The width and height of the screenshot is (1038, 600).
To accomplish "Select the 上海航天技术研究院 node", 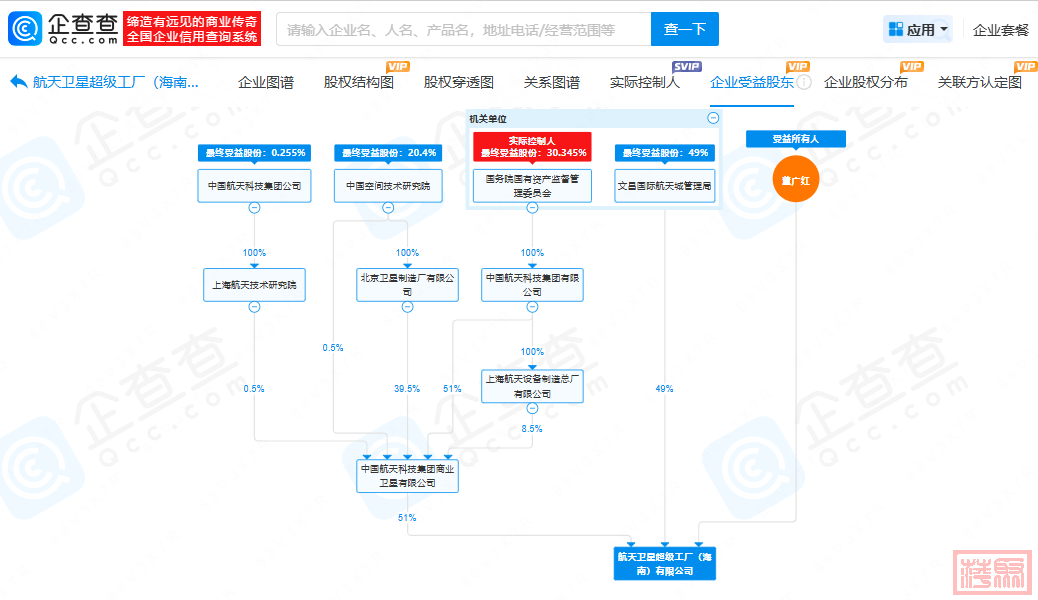I will pos(254,285).
